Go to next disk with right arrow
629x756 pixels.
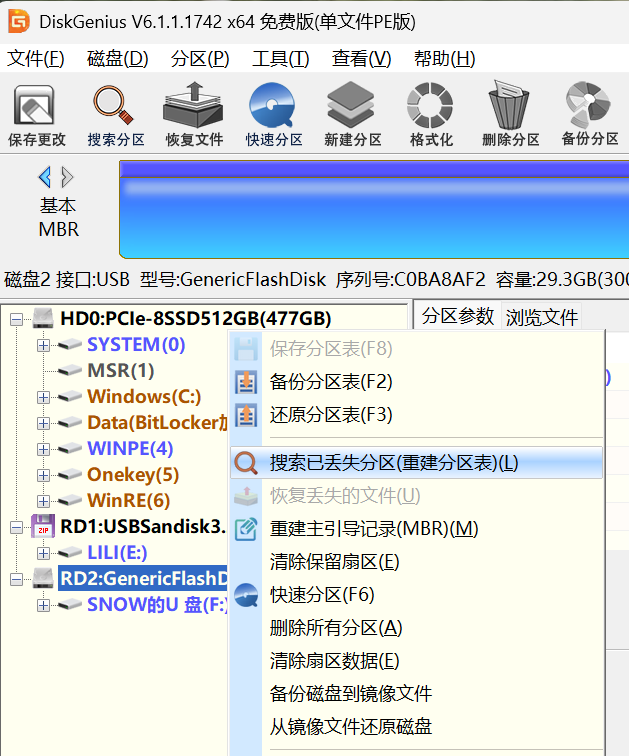[67, 177]
